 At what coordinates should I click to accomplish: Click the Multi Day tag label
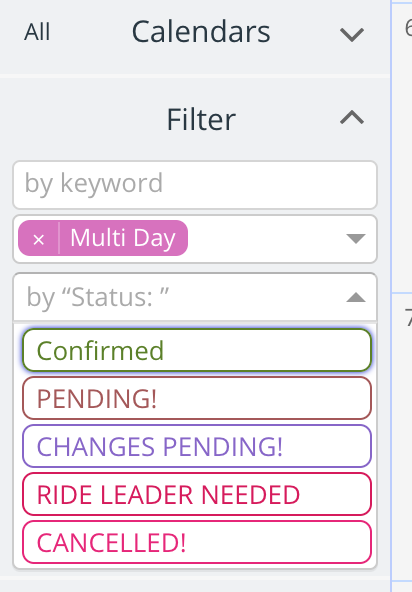[x=123, y=238]
